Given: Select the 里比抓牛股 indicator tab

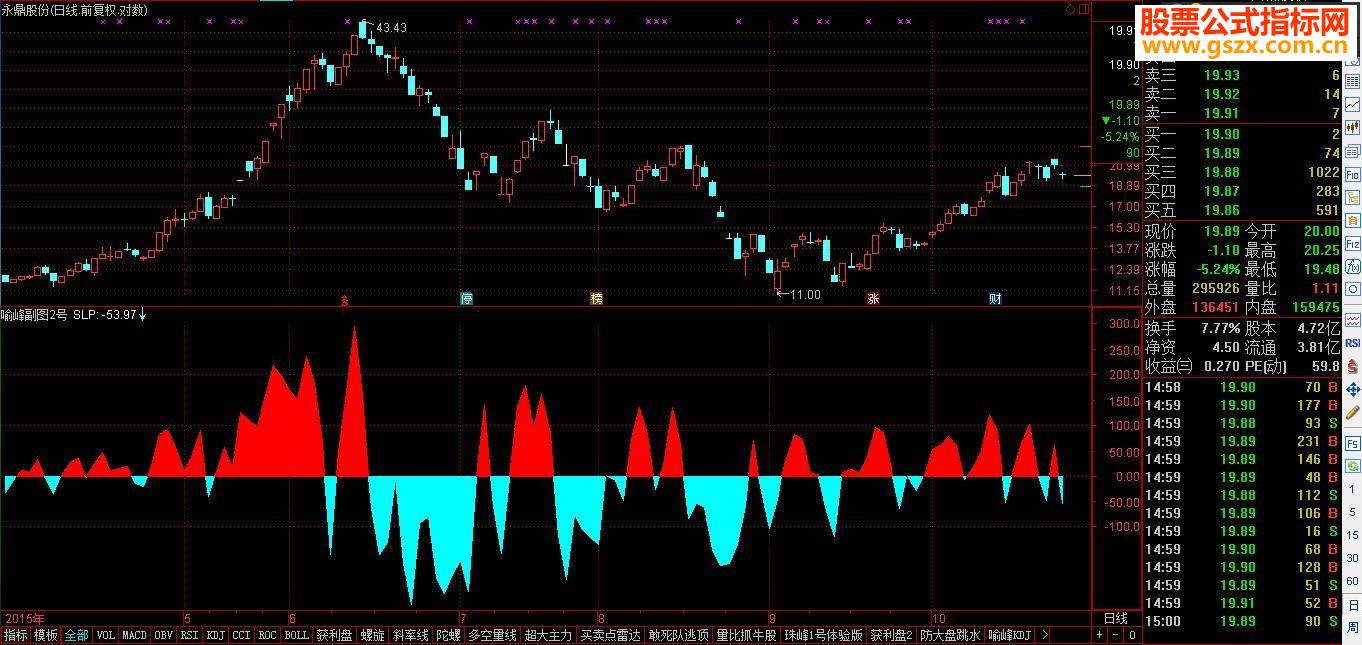Looking at the screenshot, I should pos(747,635).
